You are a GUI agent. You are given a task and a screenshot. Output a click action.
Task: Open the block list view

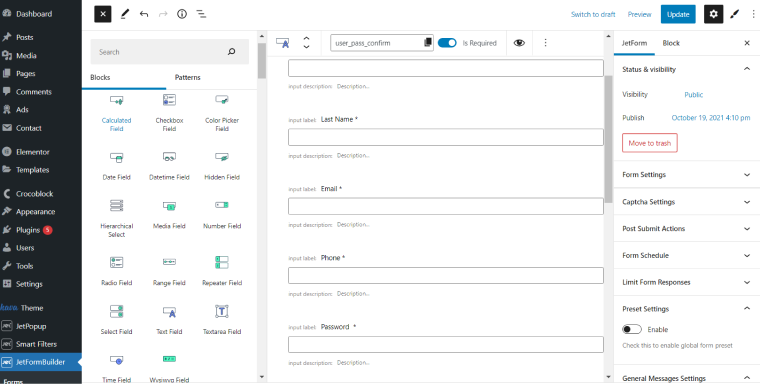coord(201,14)
